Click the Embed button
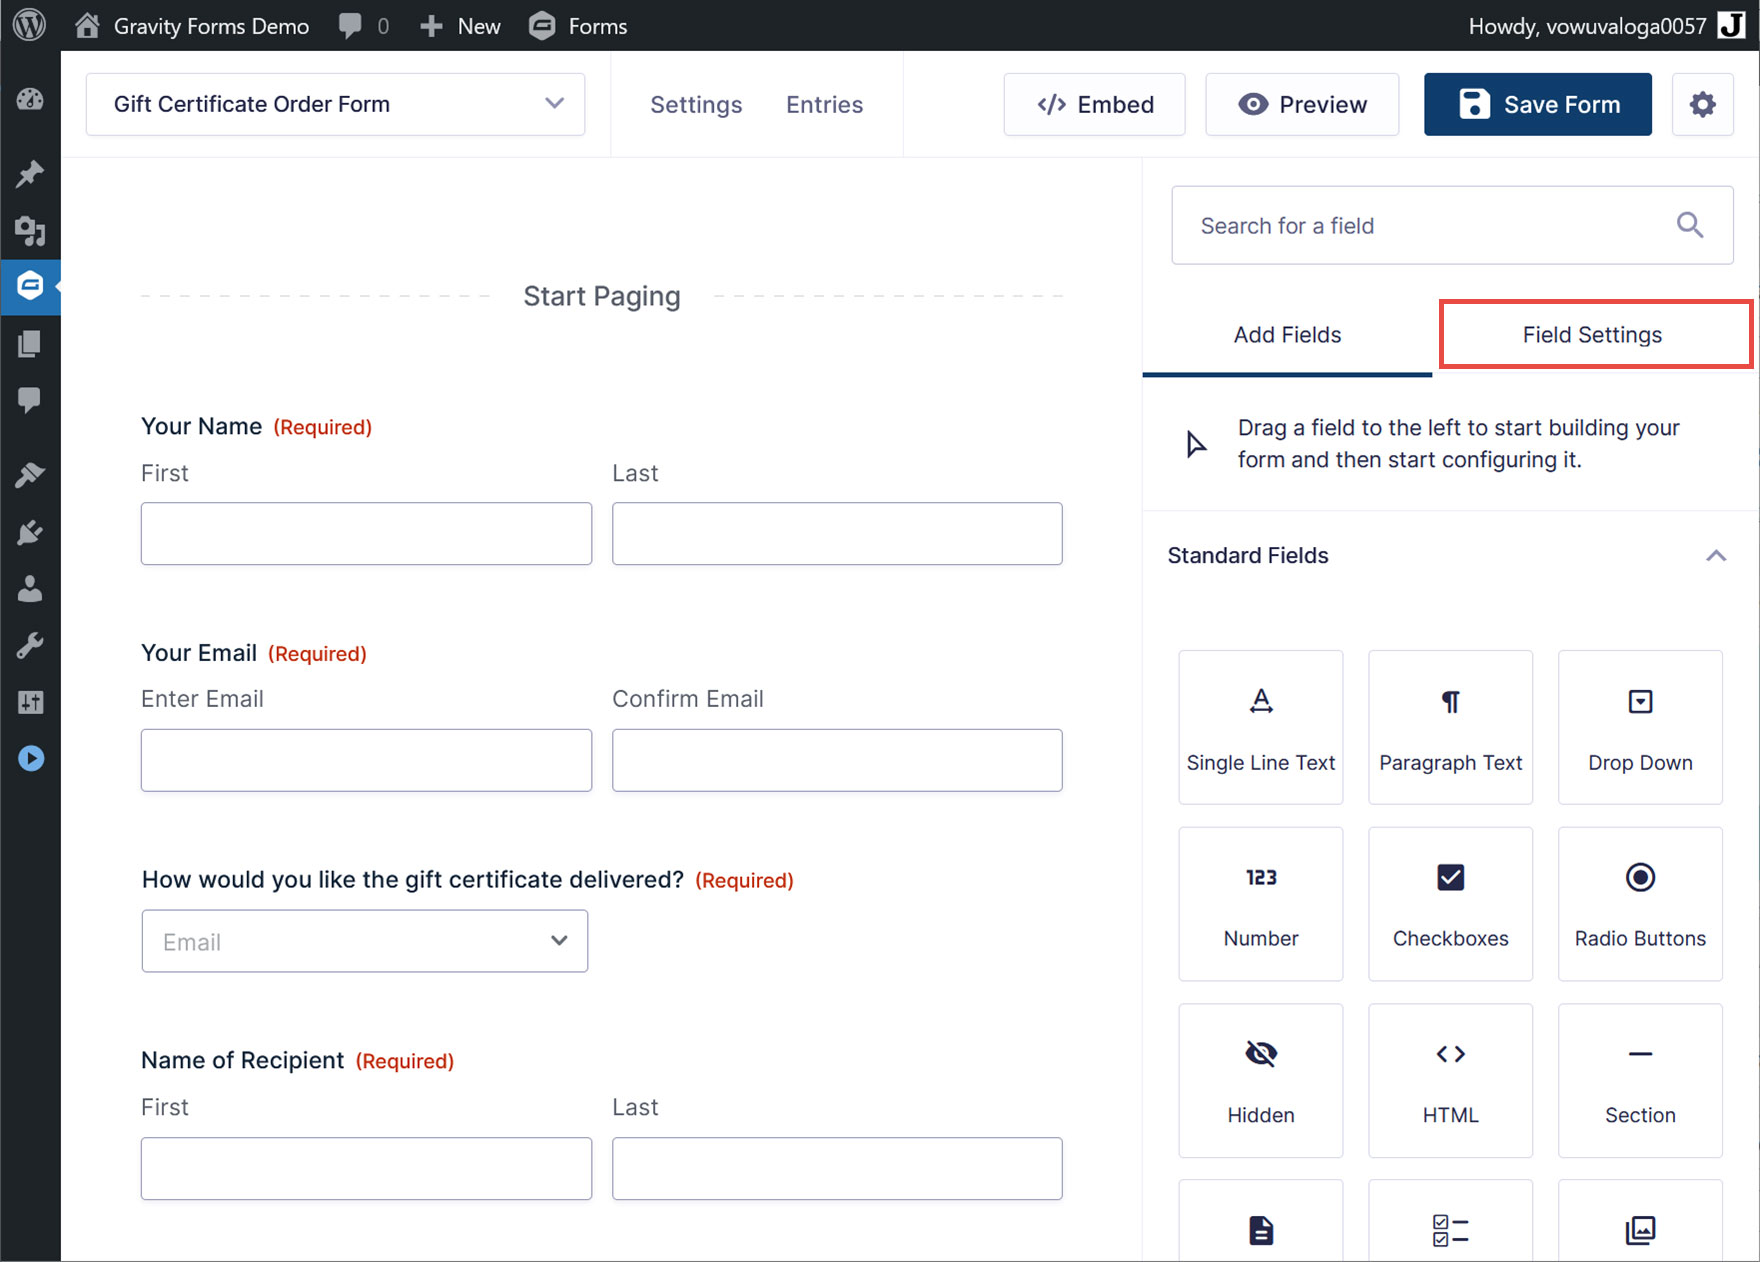The image size is (1760, 1262). pos(1095,104)
